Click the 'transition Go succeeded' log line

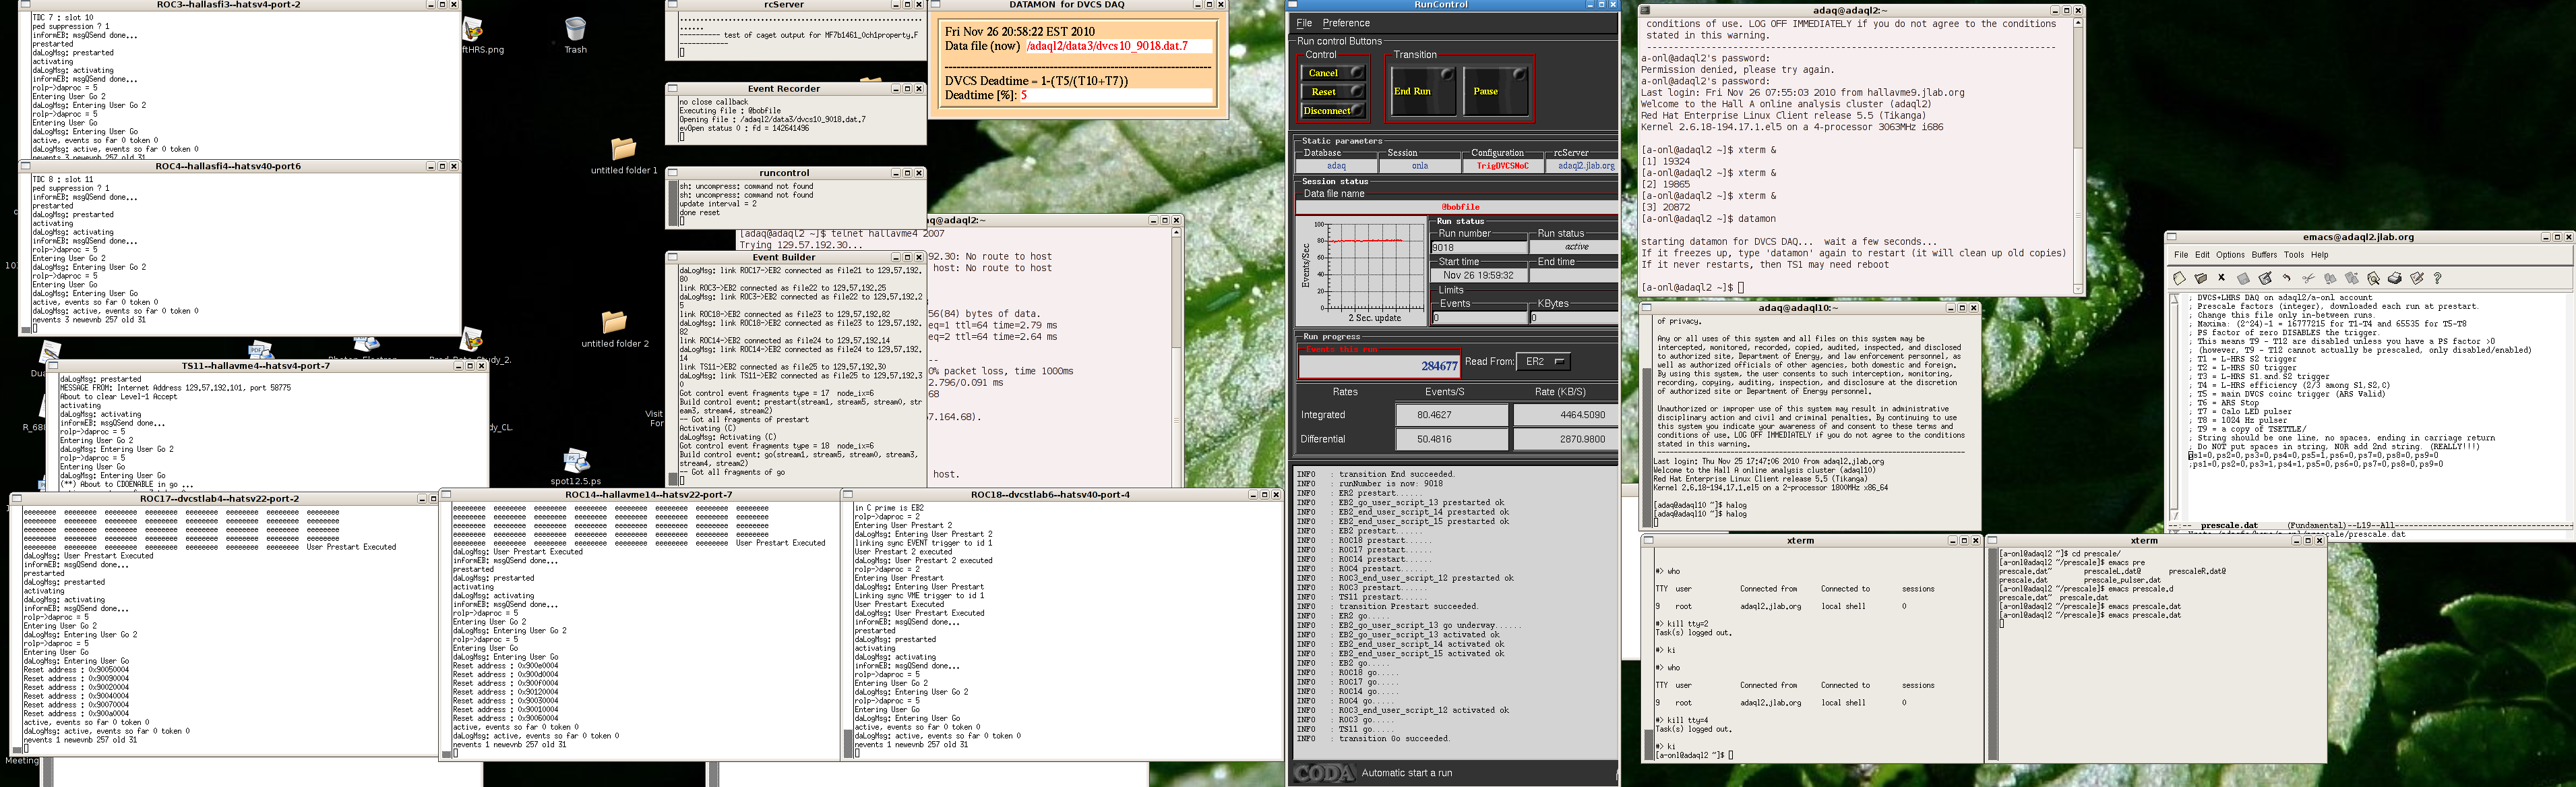1394,739
